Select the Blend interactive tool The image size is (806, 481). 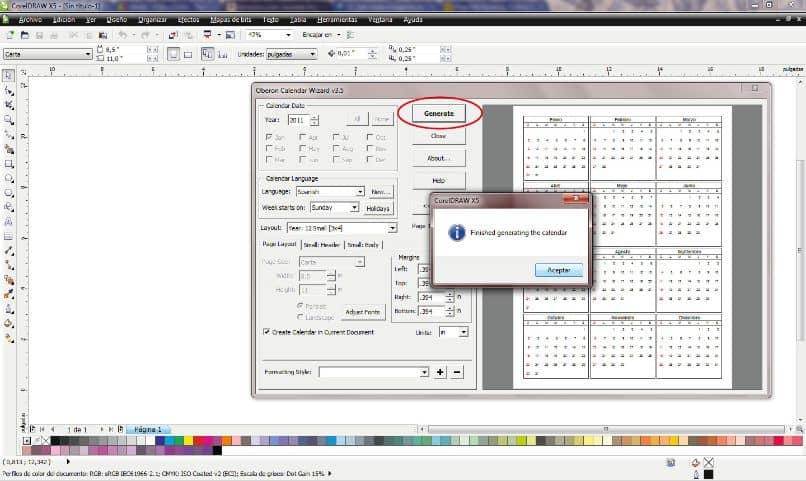click(x=9, y=280)
